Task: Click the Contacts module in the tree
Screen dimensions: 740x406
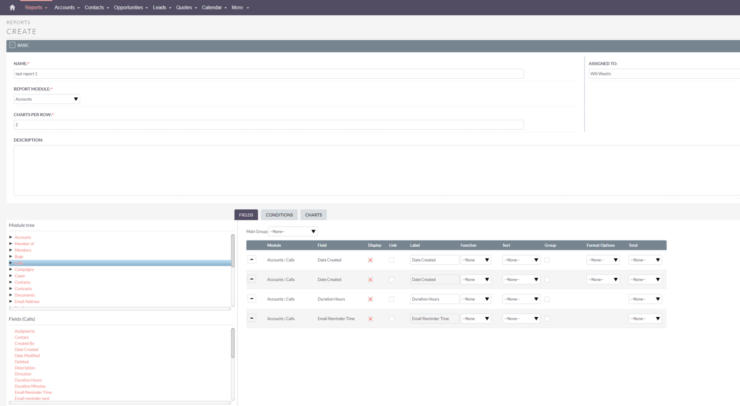Action: pos(23,283)
